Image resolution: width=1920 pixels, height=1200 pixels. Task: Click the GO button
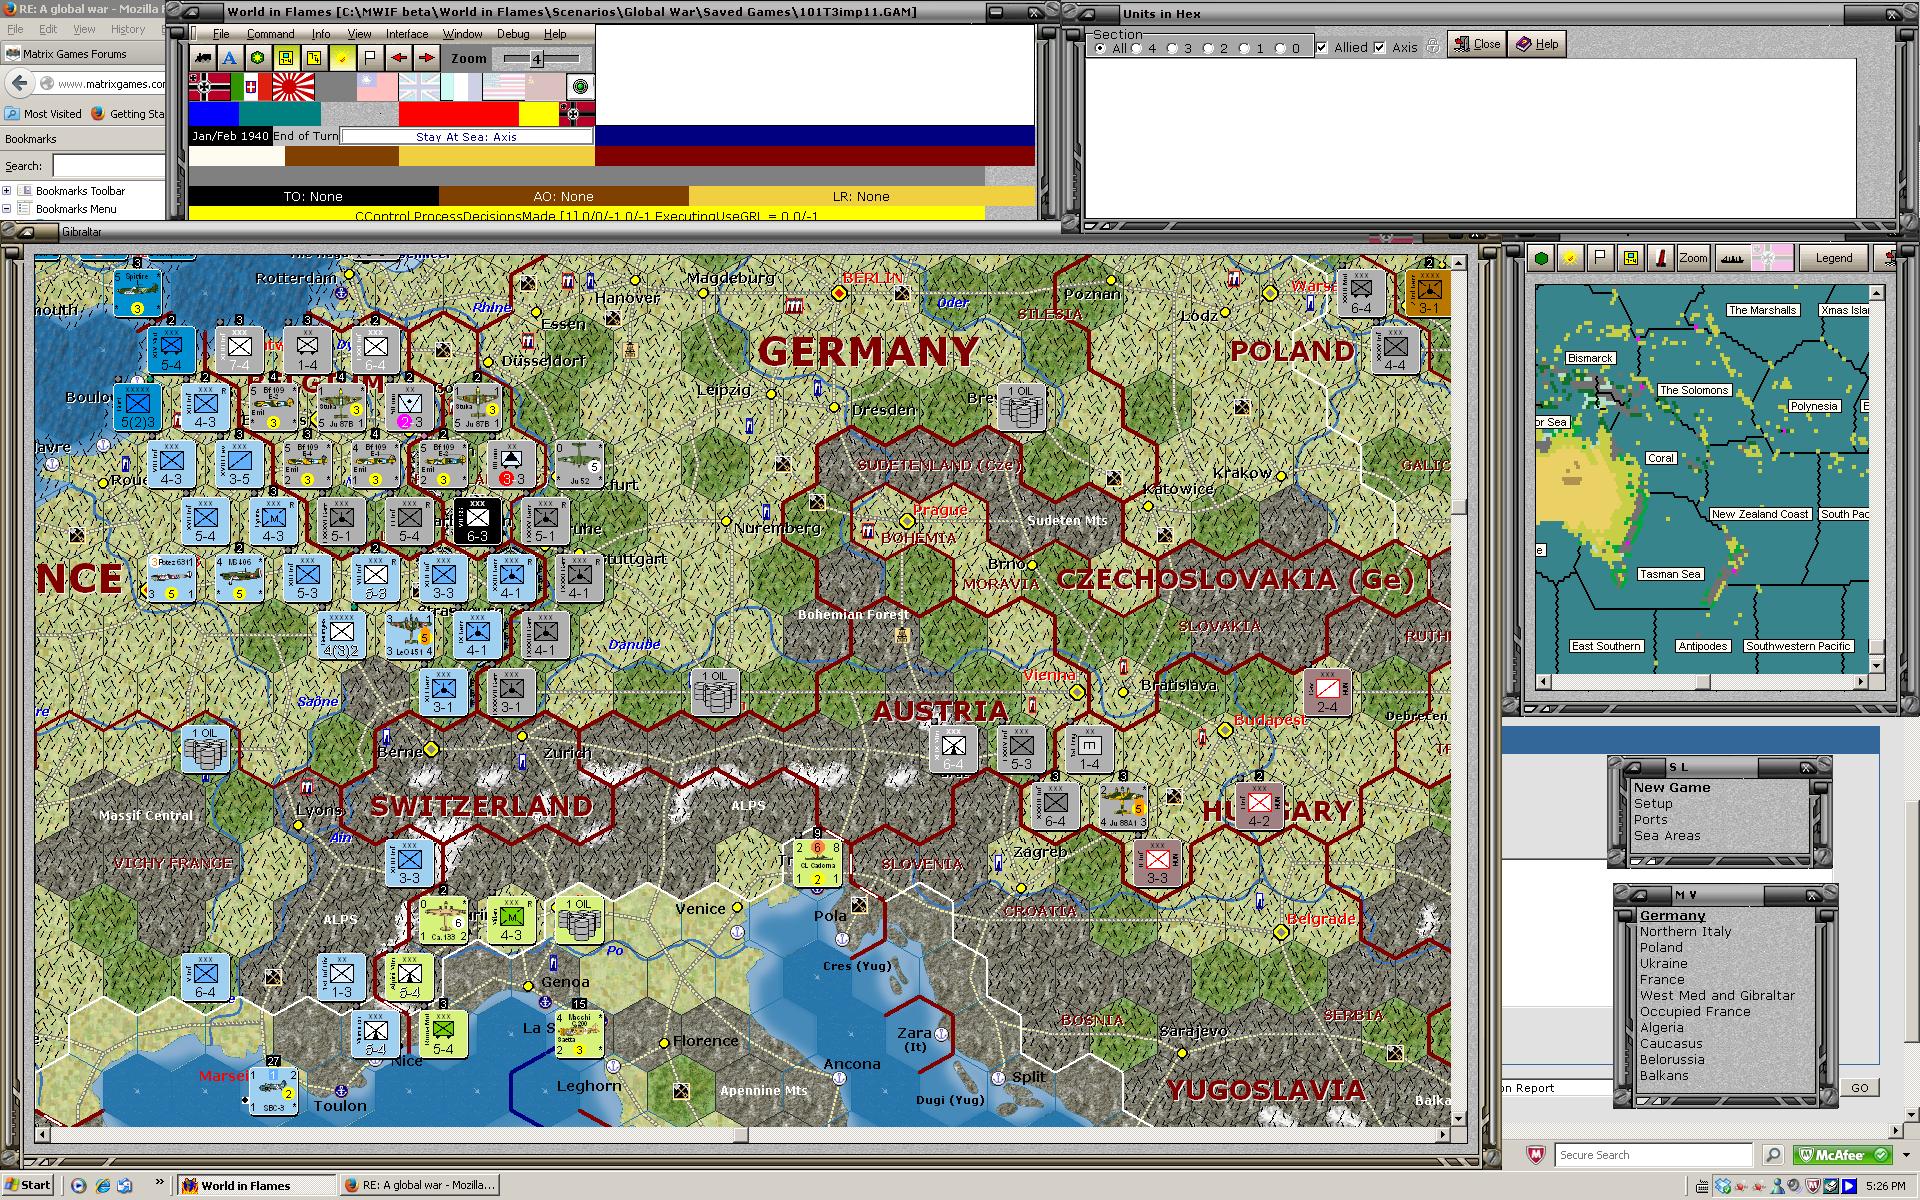[x=1859, y=1088]
